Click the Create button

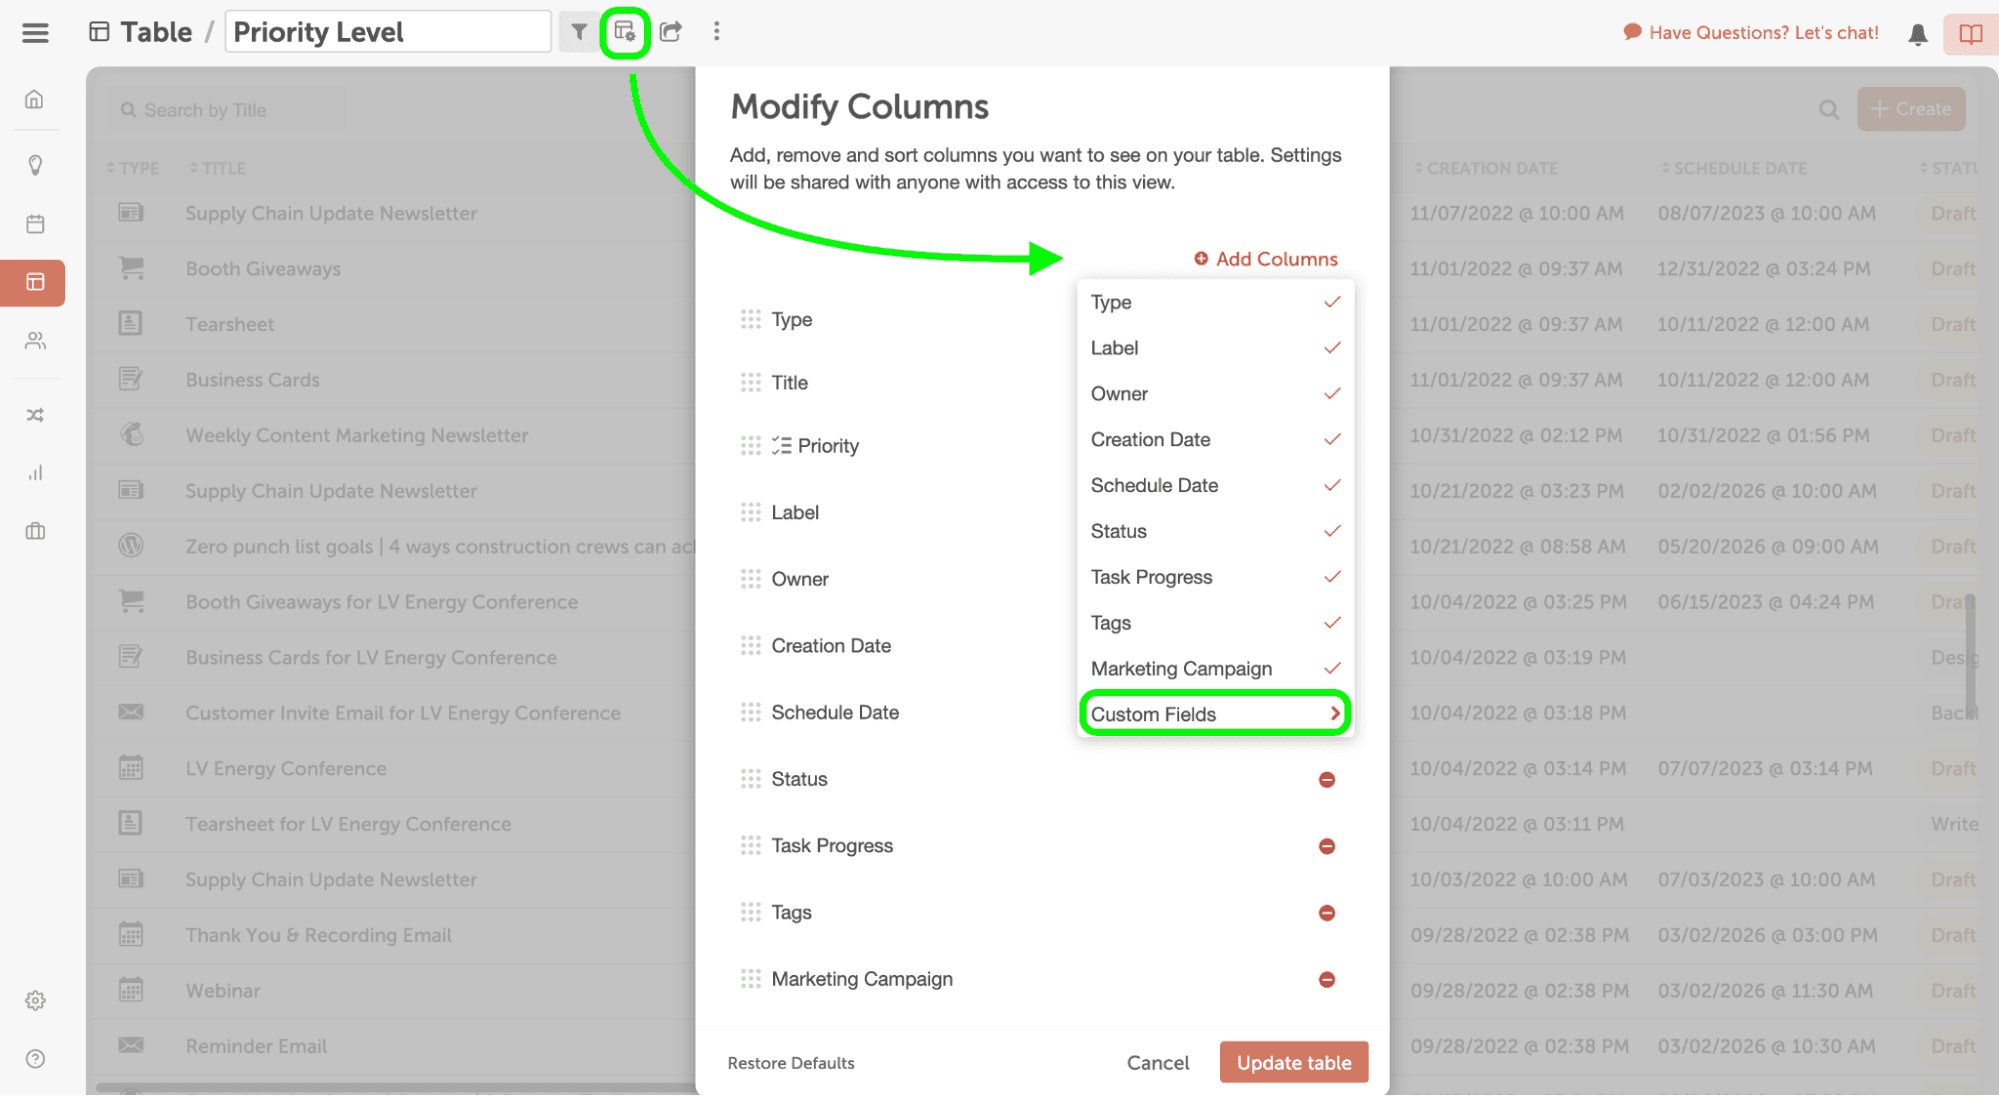(1911, 109)
